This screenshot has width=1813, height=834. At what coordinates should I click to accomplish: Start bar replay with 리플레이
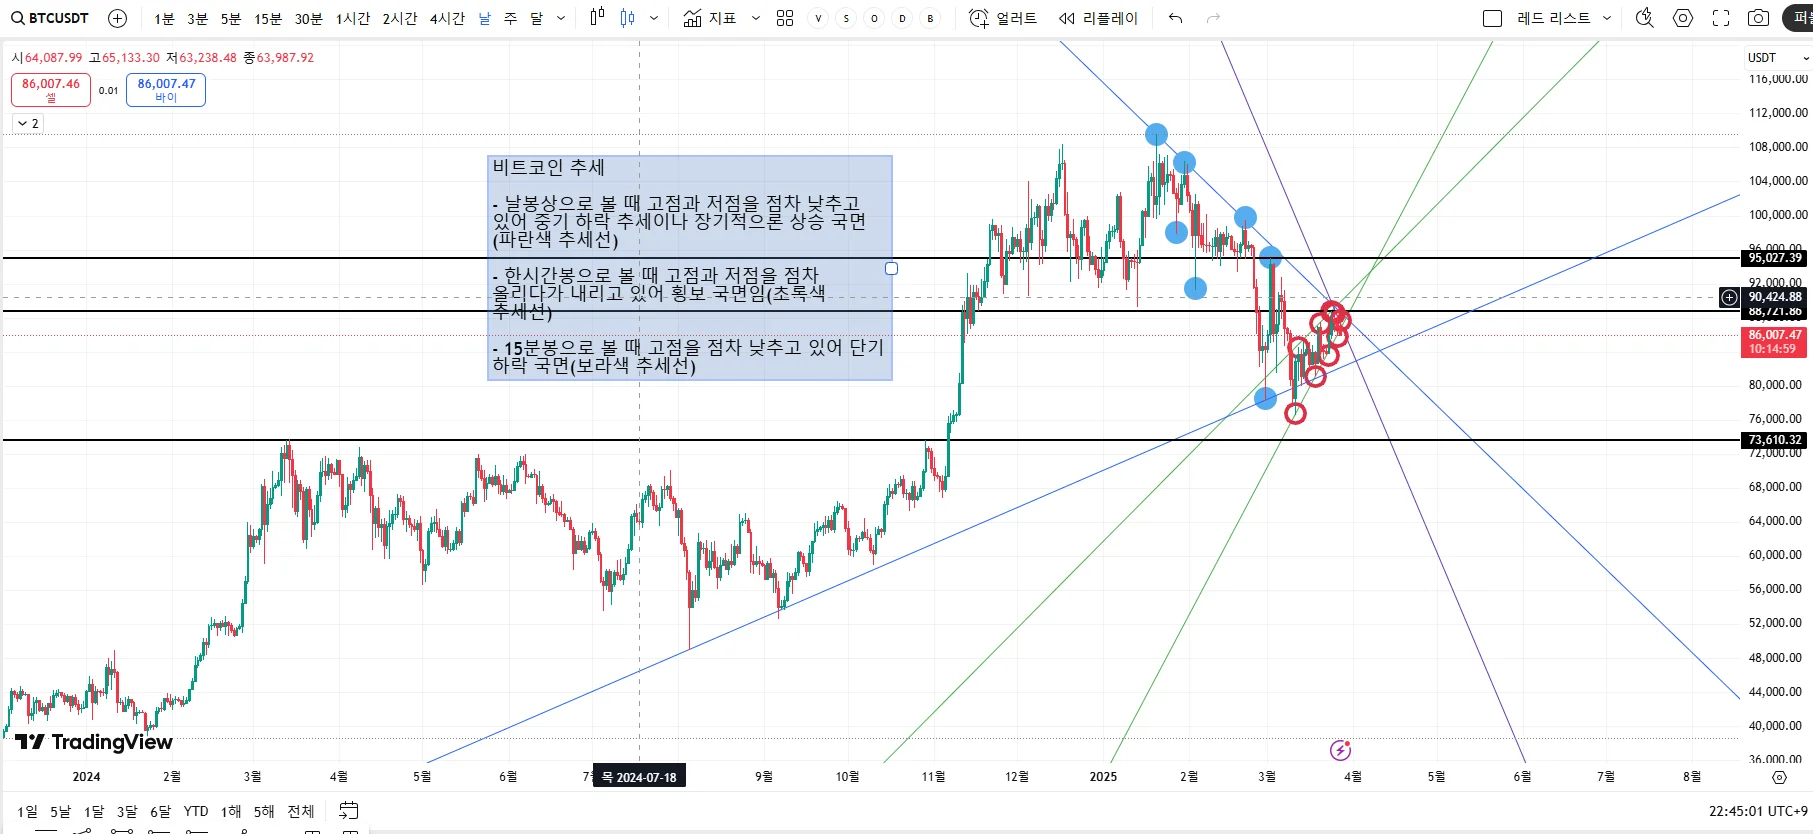[x=1098, y=18]
